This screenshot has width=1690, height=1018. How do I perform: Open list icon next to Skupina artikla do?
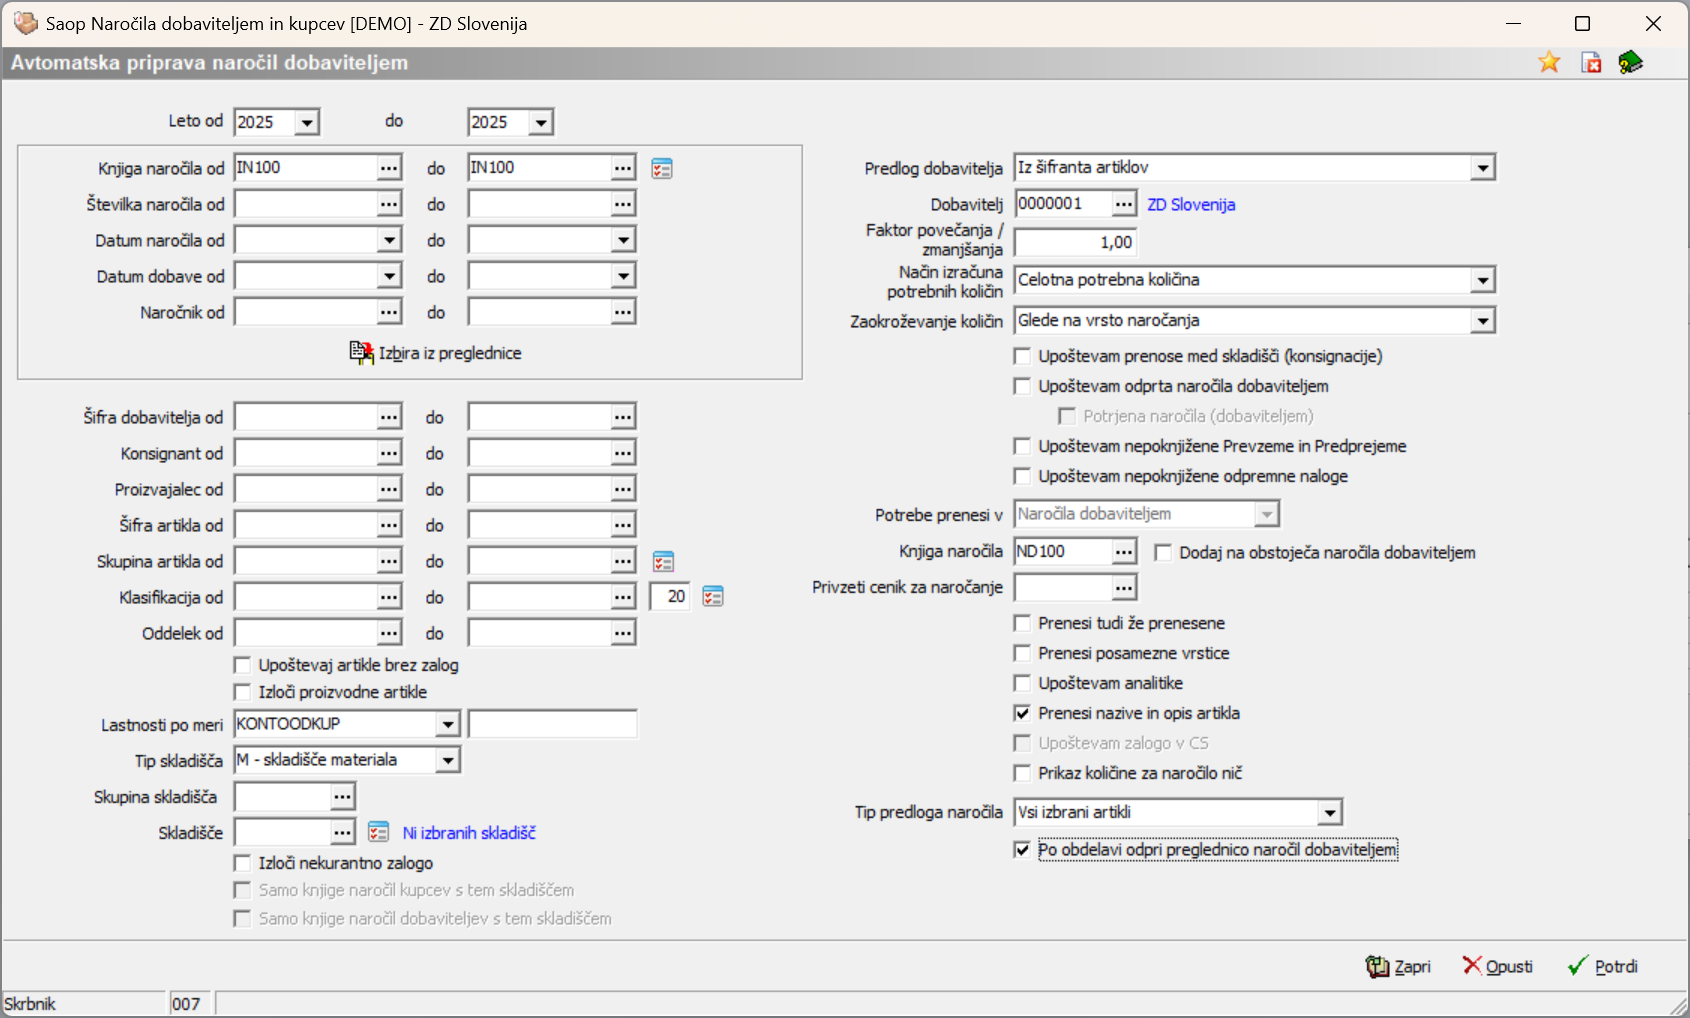(x=663, y=562)
